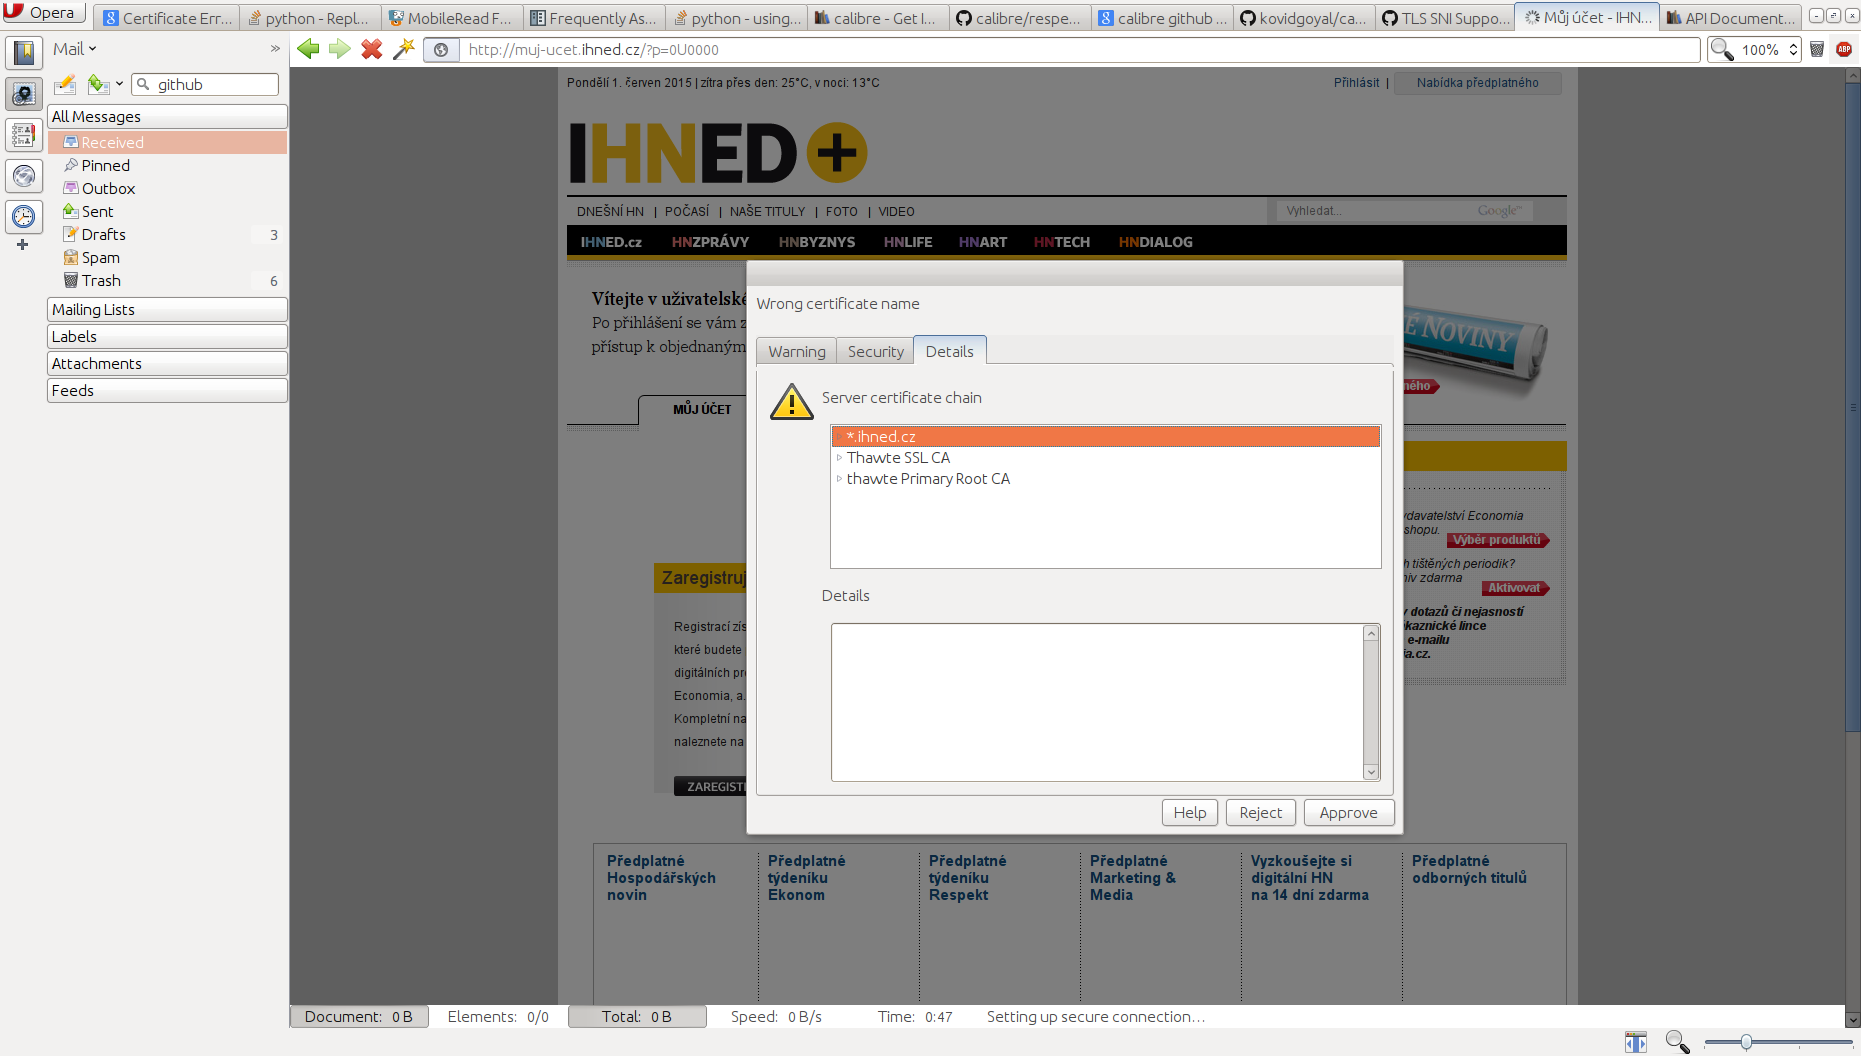Image resolution: width=1861 pixels, height=1056 pixels.
Task: Expand thawte Primary Root CA certificate
Action: point(839,479)
